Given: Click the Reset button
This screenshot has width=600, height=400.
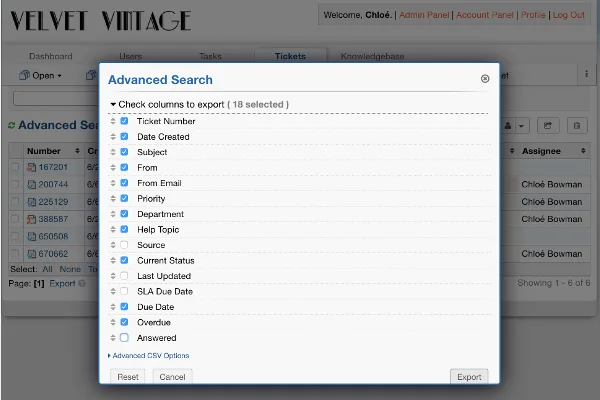Looking at the screenshot, I should 128,377.
